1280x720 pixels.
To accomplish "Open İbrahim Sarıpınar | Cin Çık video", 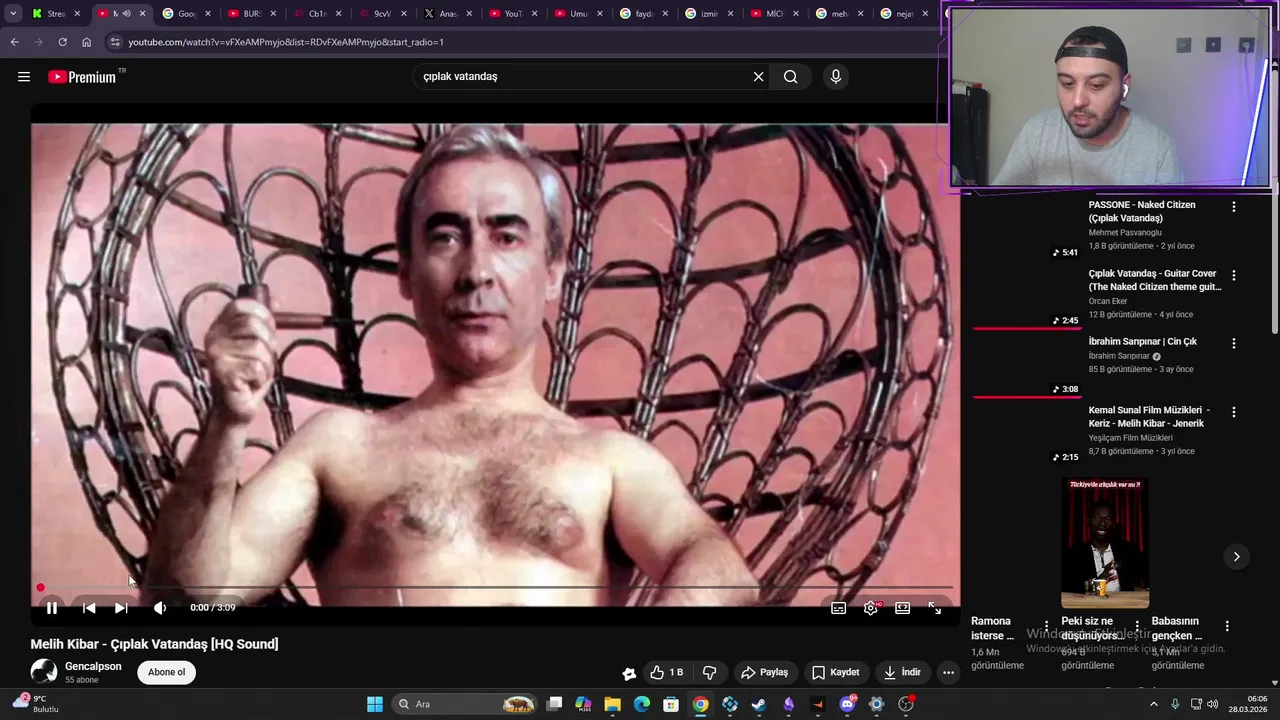I will tap(1142, 341).
